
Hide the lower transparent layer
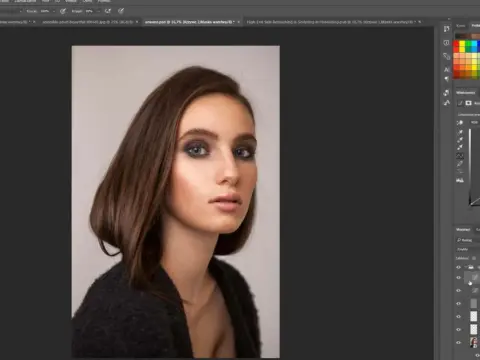click(459, 329)
